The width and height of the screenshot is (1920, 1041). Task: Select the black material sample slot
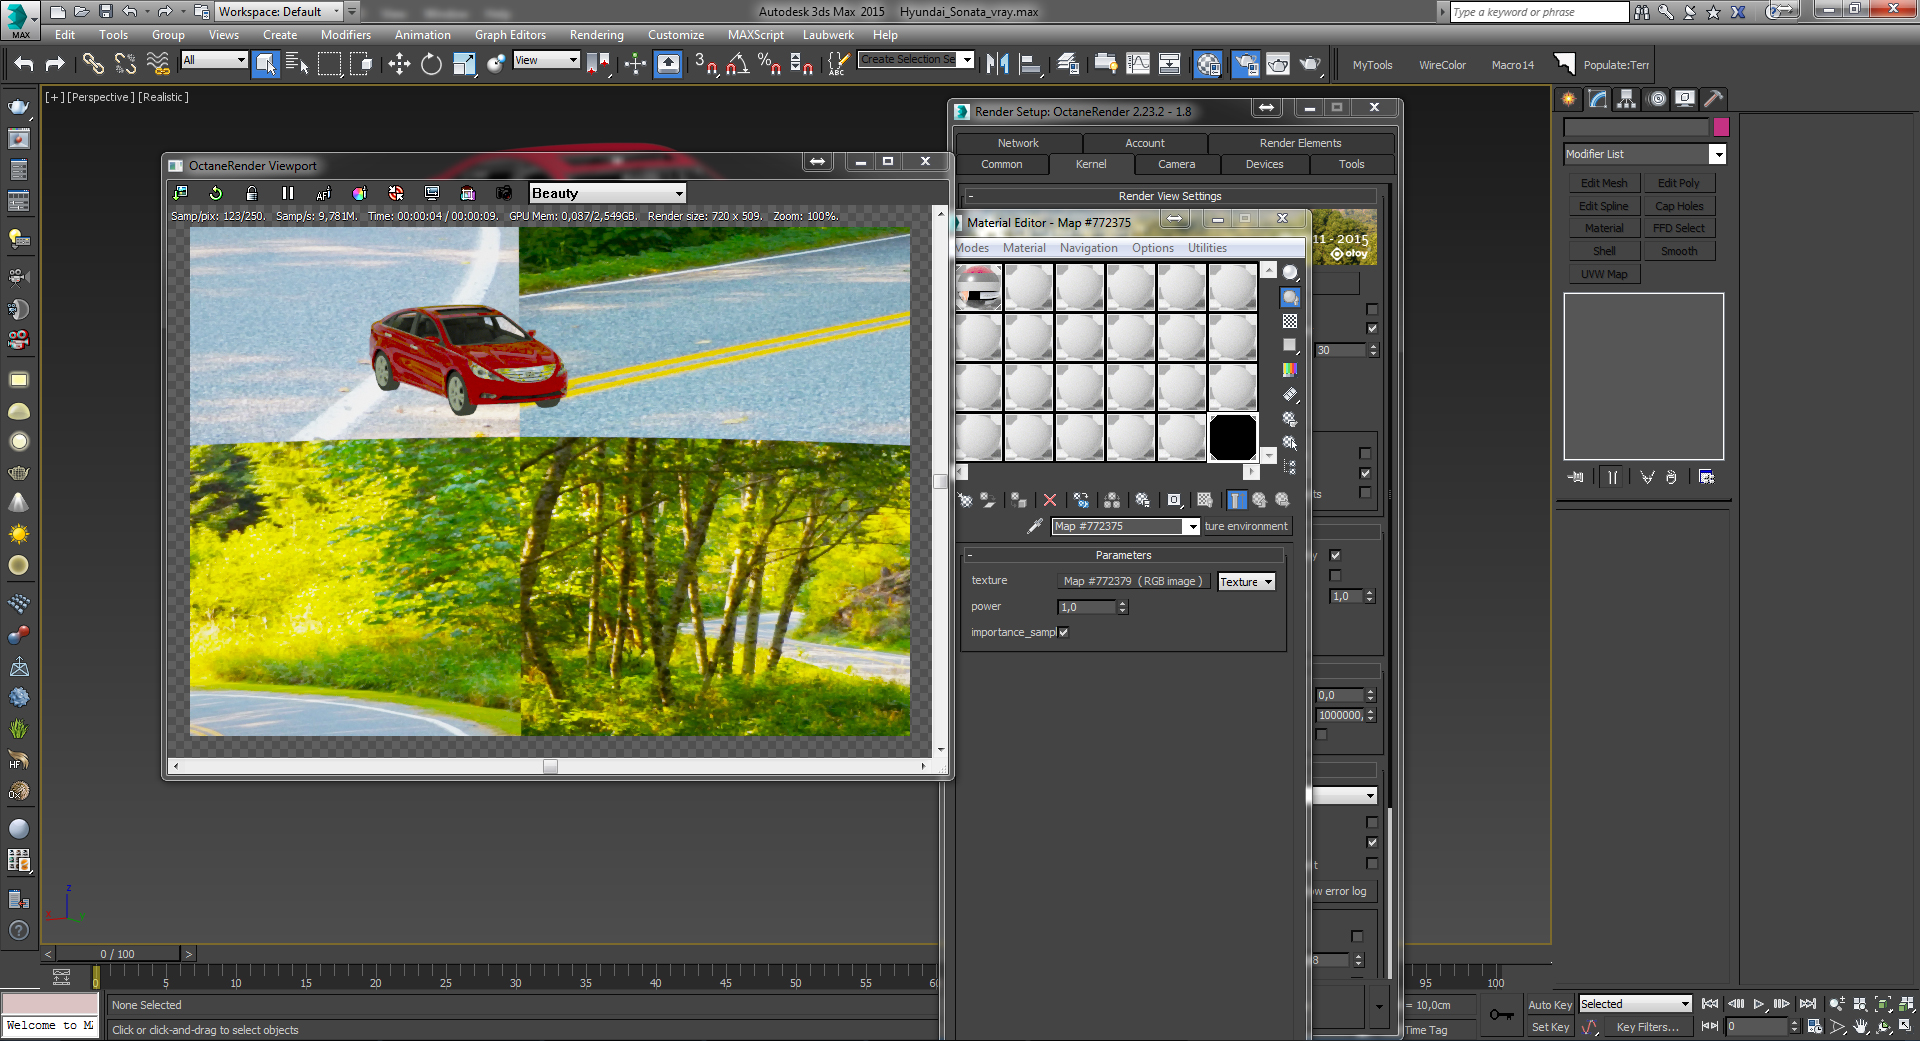point(1232,437)
